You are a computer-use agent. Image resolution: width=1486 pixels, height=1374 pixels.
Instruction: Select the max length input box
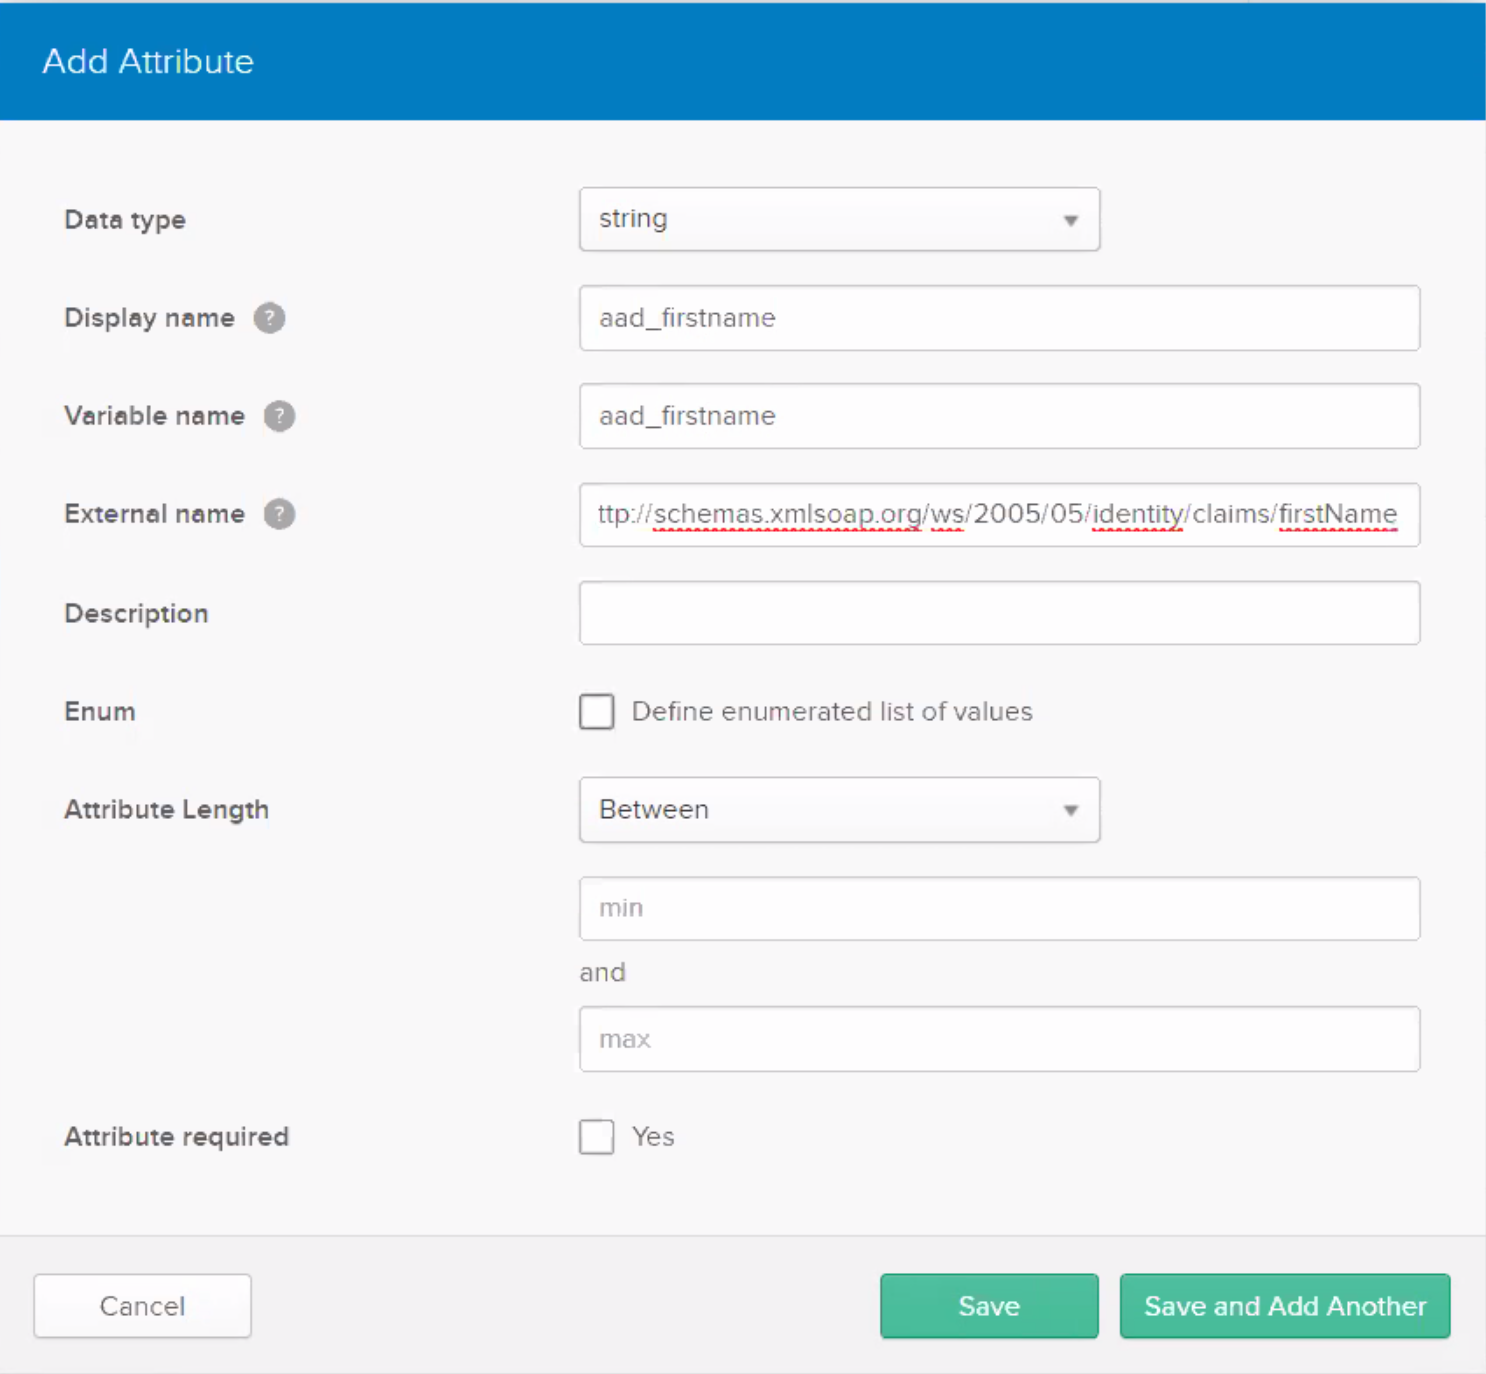coord(999,1039)
